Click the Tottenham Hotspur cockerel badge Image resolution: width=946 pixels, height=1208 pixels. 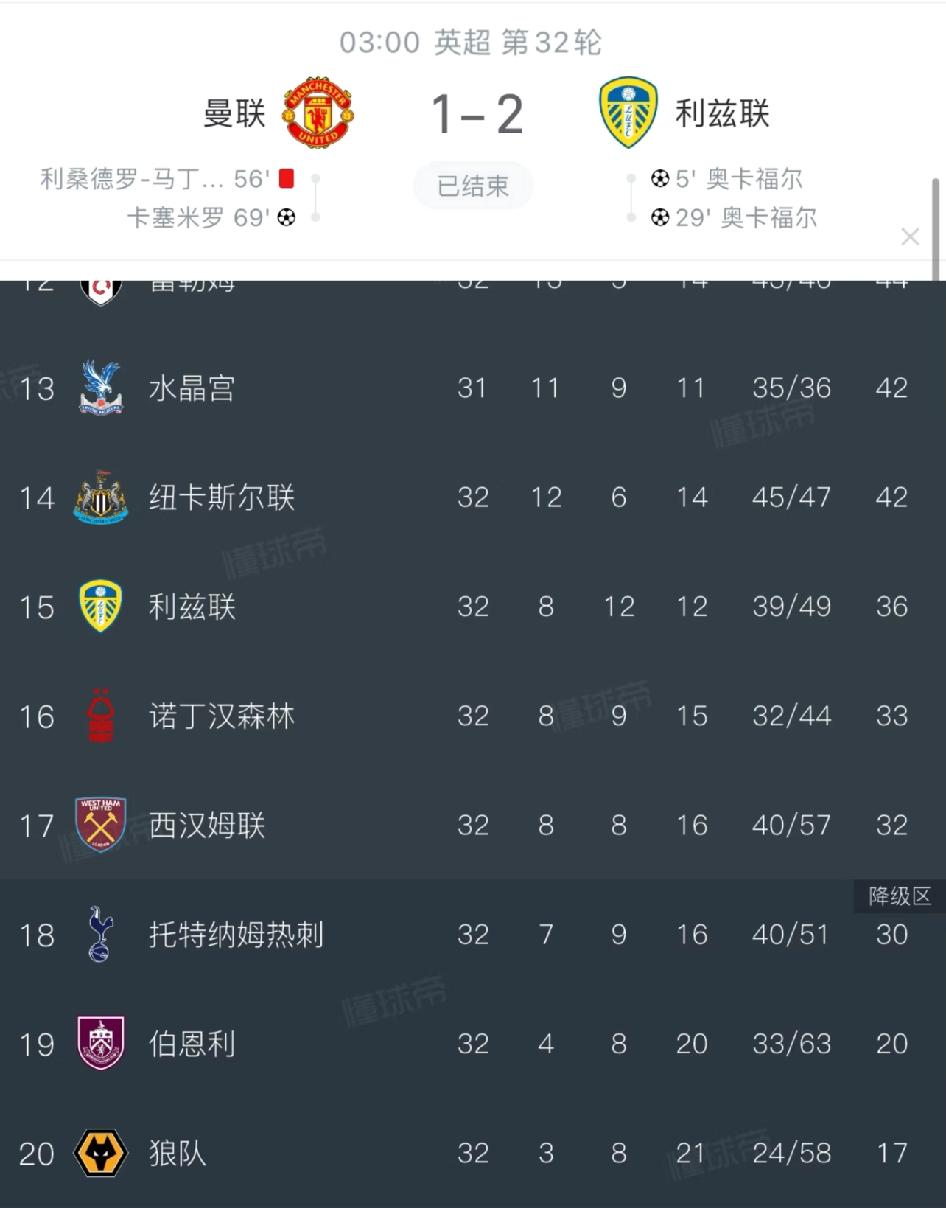pos(99,935)
